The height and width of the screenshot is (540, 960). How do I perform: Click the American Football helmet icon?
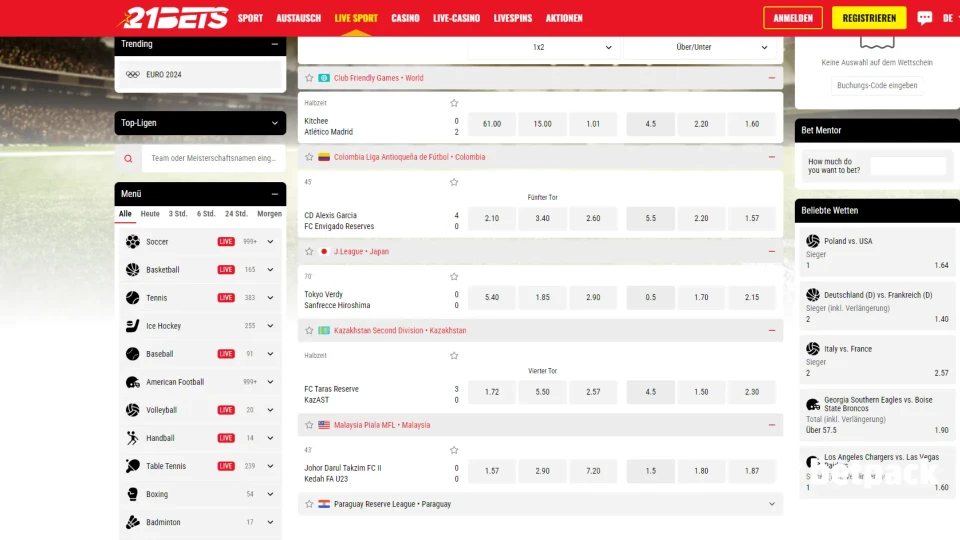(x=132, y=382)
